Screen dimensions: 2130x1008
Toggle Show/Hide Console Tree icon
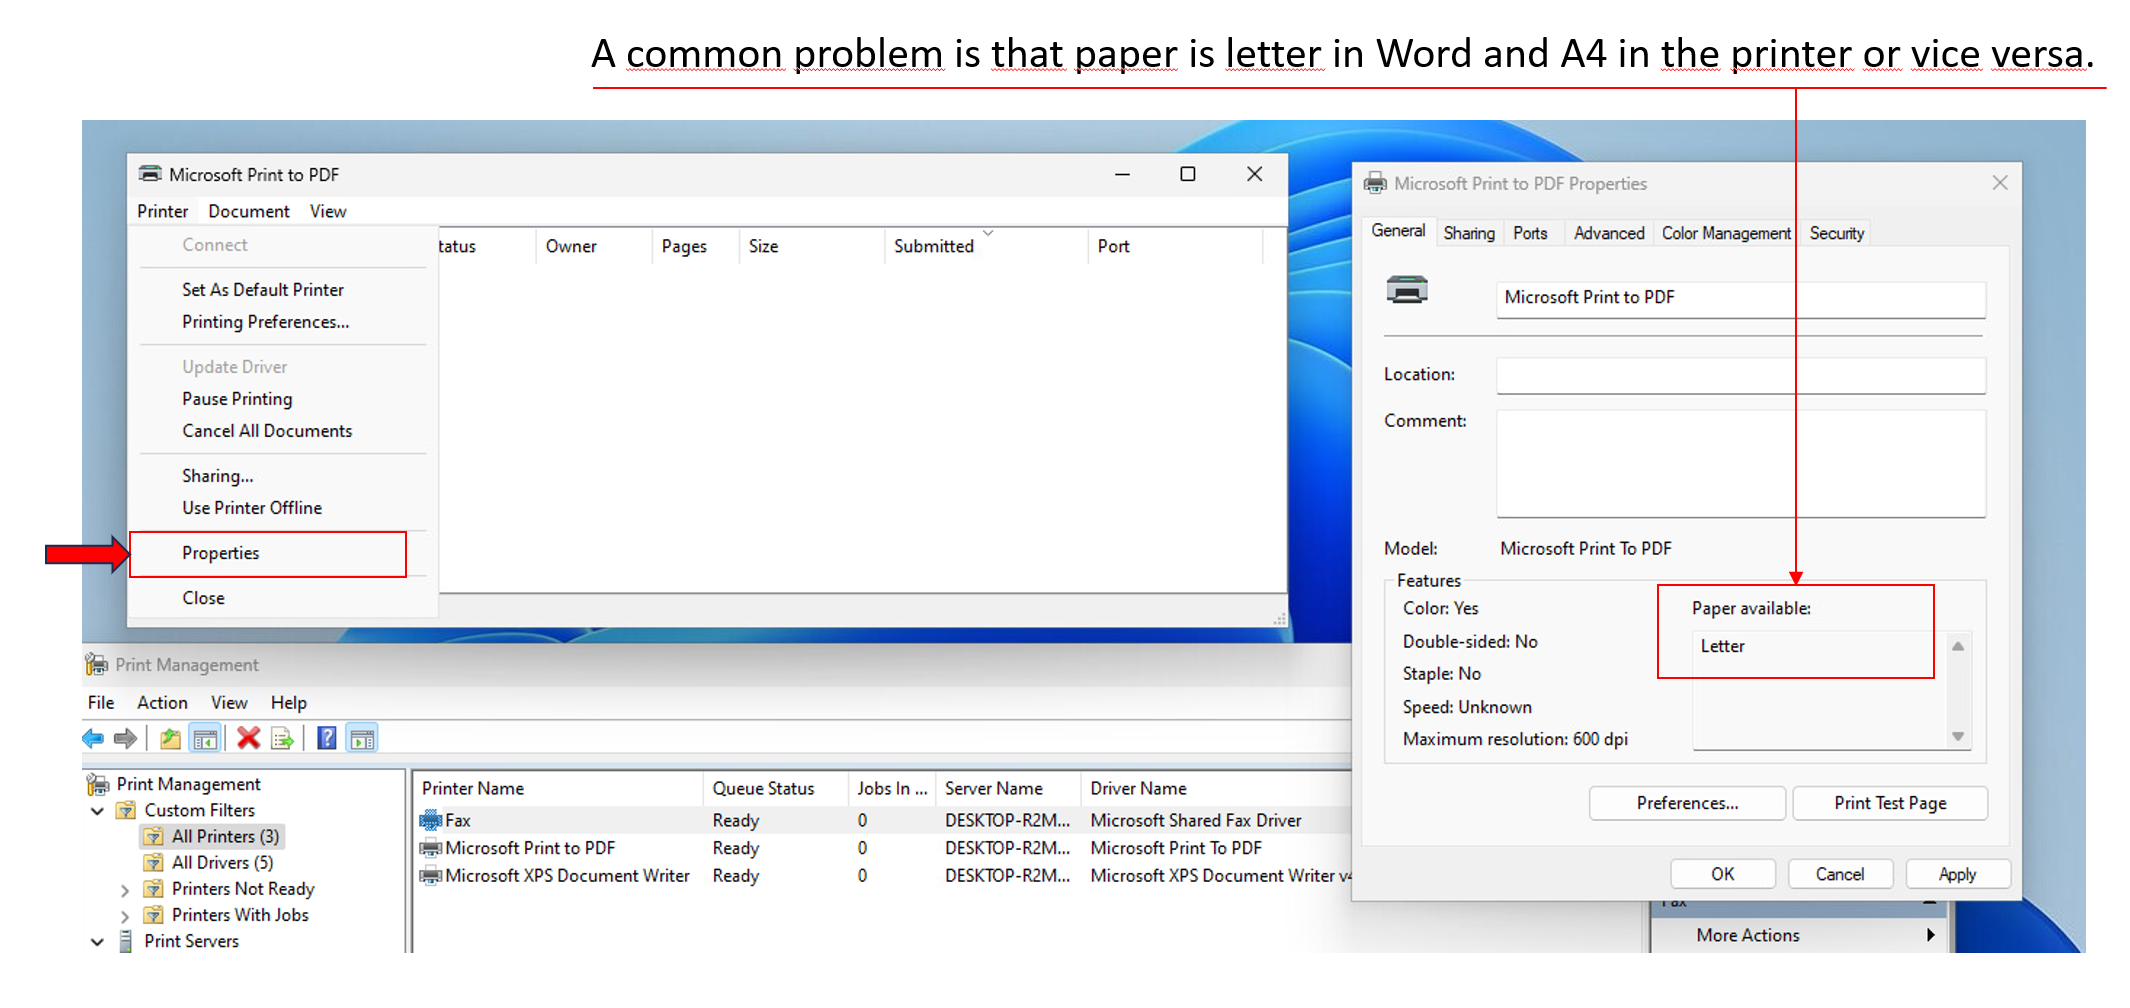pos(205,739)
